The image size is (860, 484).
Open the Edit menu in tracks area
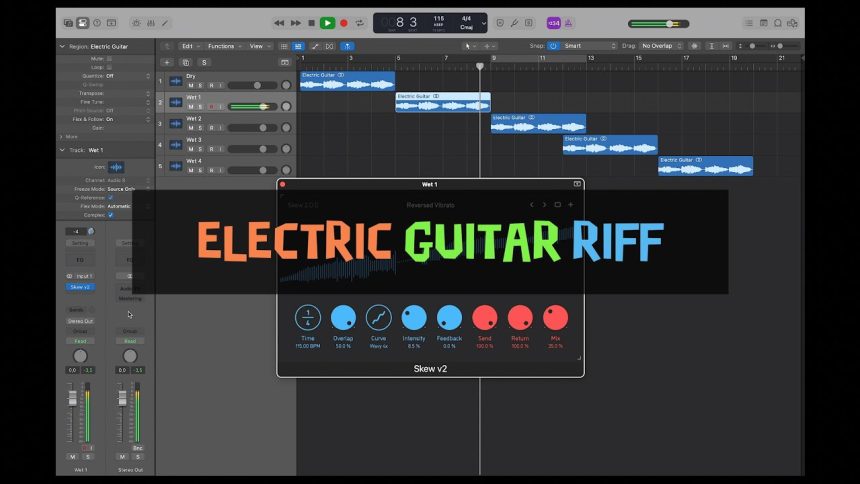tap(189, 46)
